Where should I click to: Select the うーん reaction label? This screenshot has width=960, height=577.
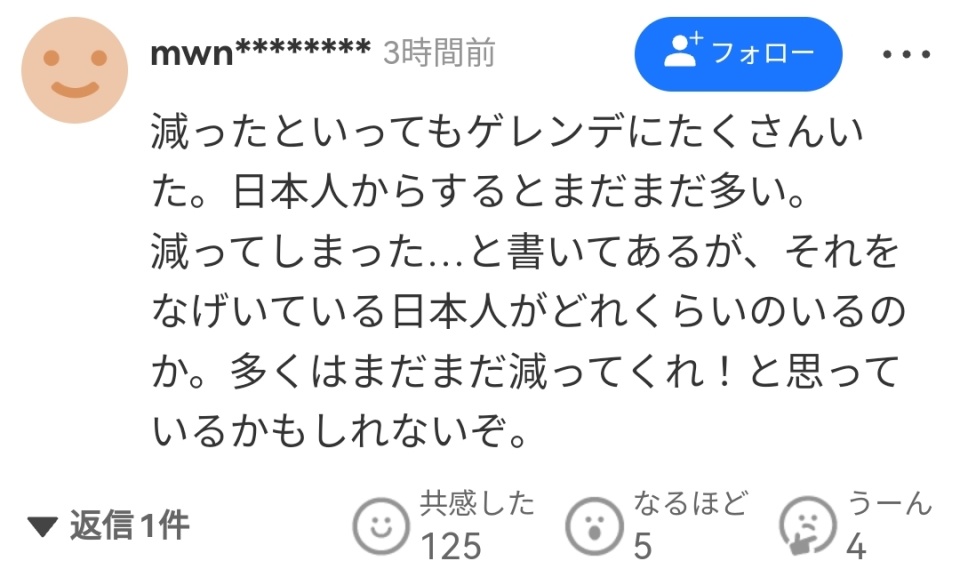click(x=889, y=503)
